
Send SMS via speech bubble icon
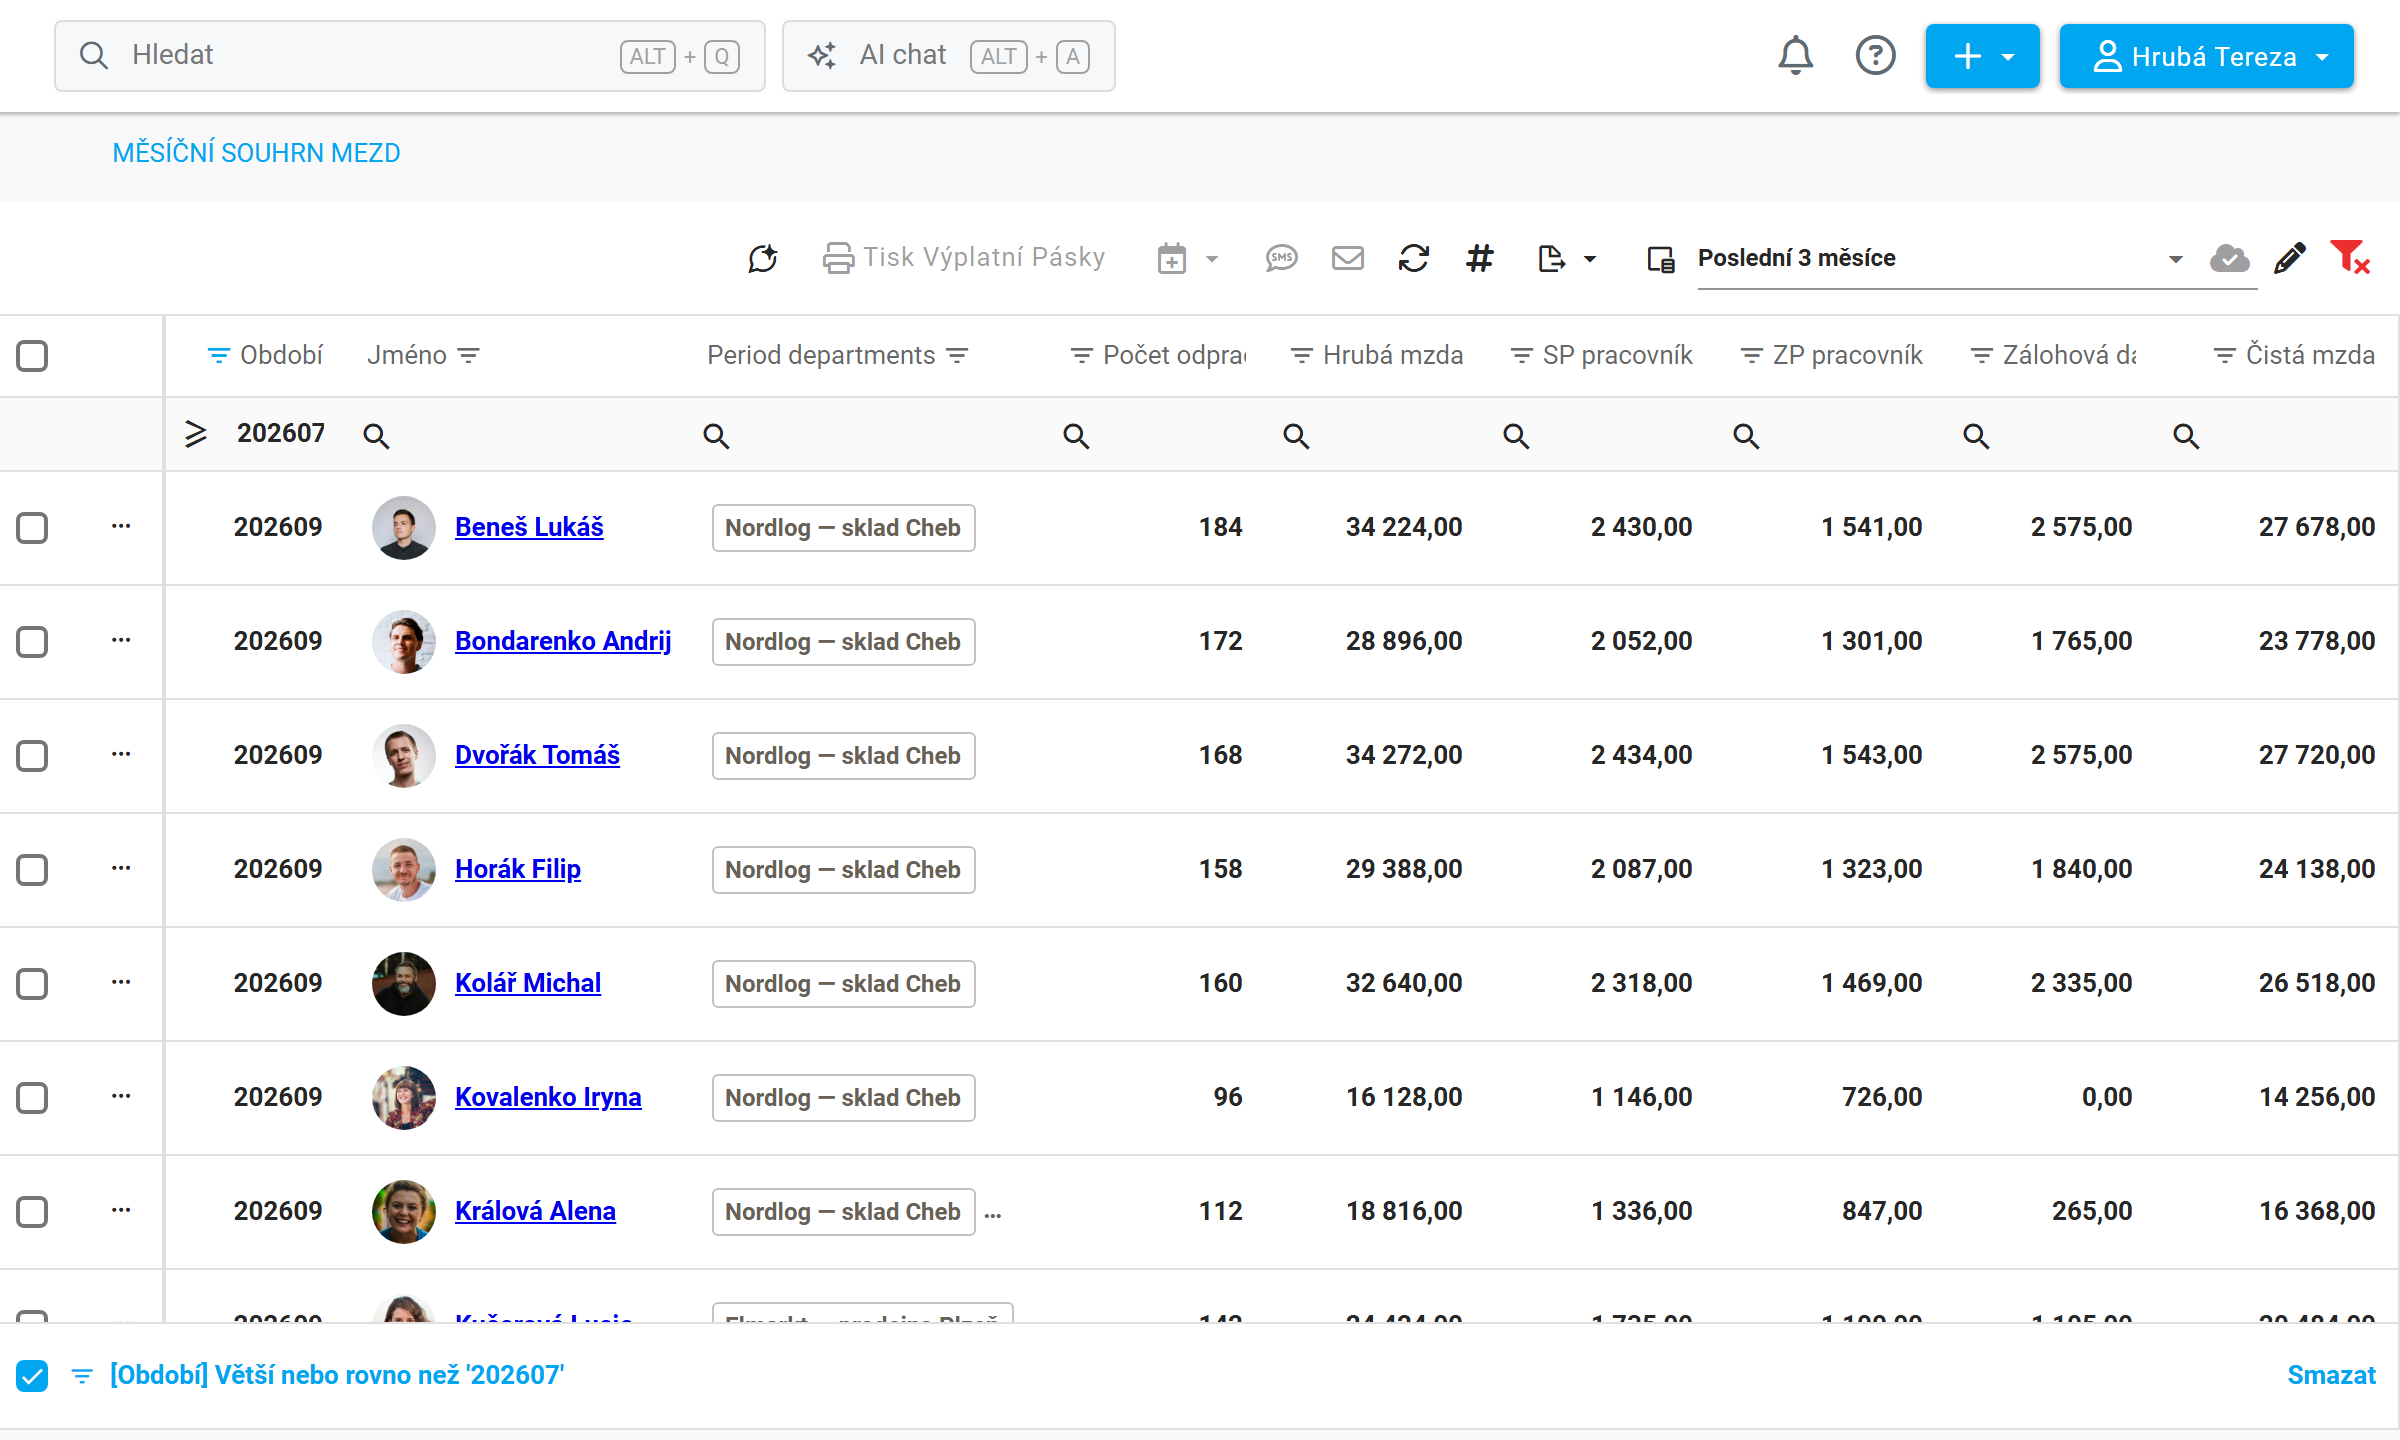click(1281, 258)
